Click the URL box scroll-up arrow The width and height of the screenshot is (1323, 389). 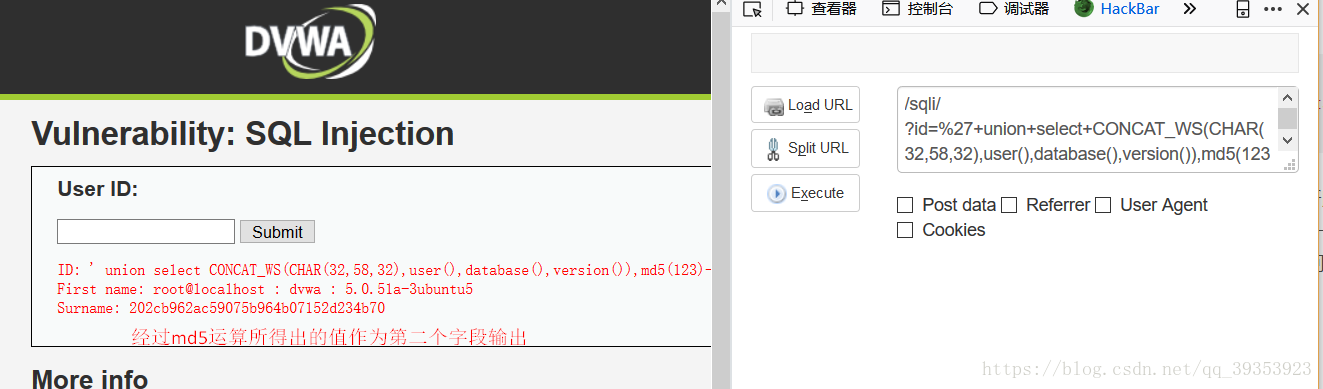(1288, 97)
